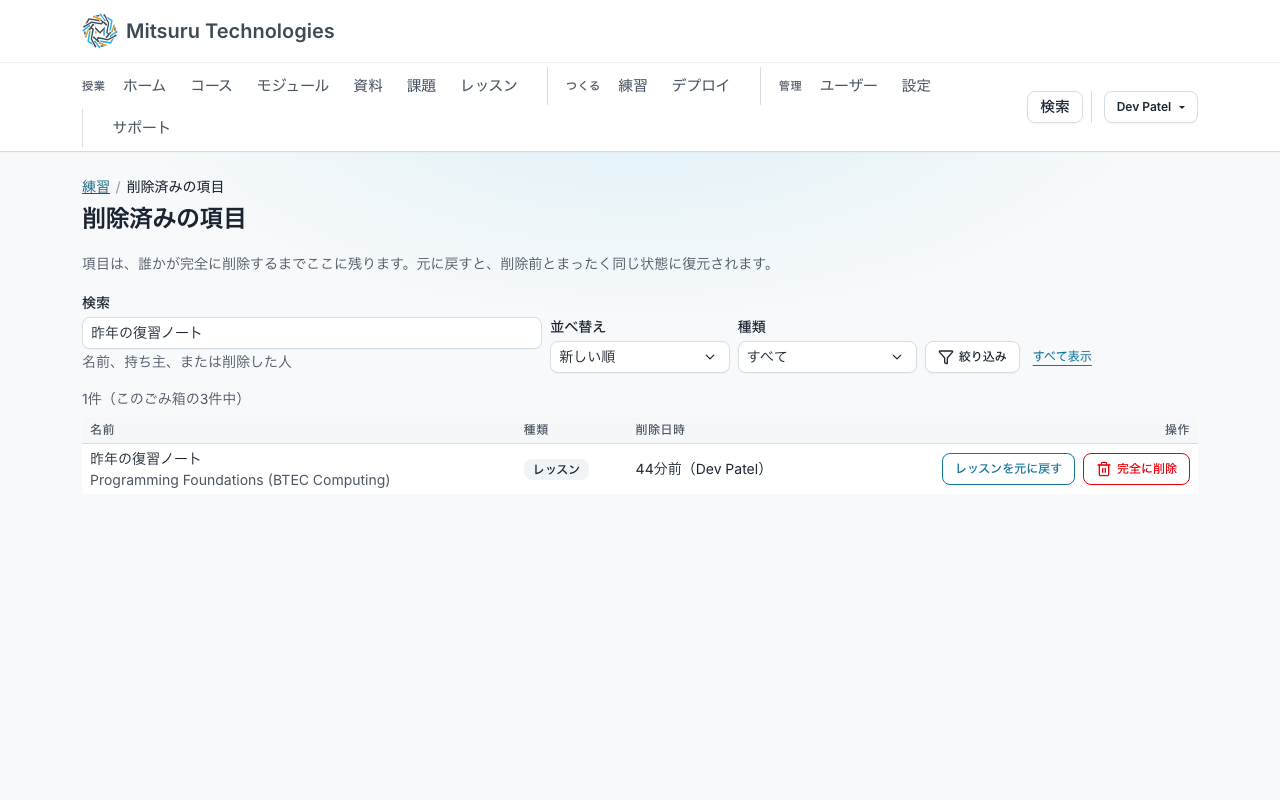Click the Mitsuru Technologies logo icon

100,31
